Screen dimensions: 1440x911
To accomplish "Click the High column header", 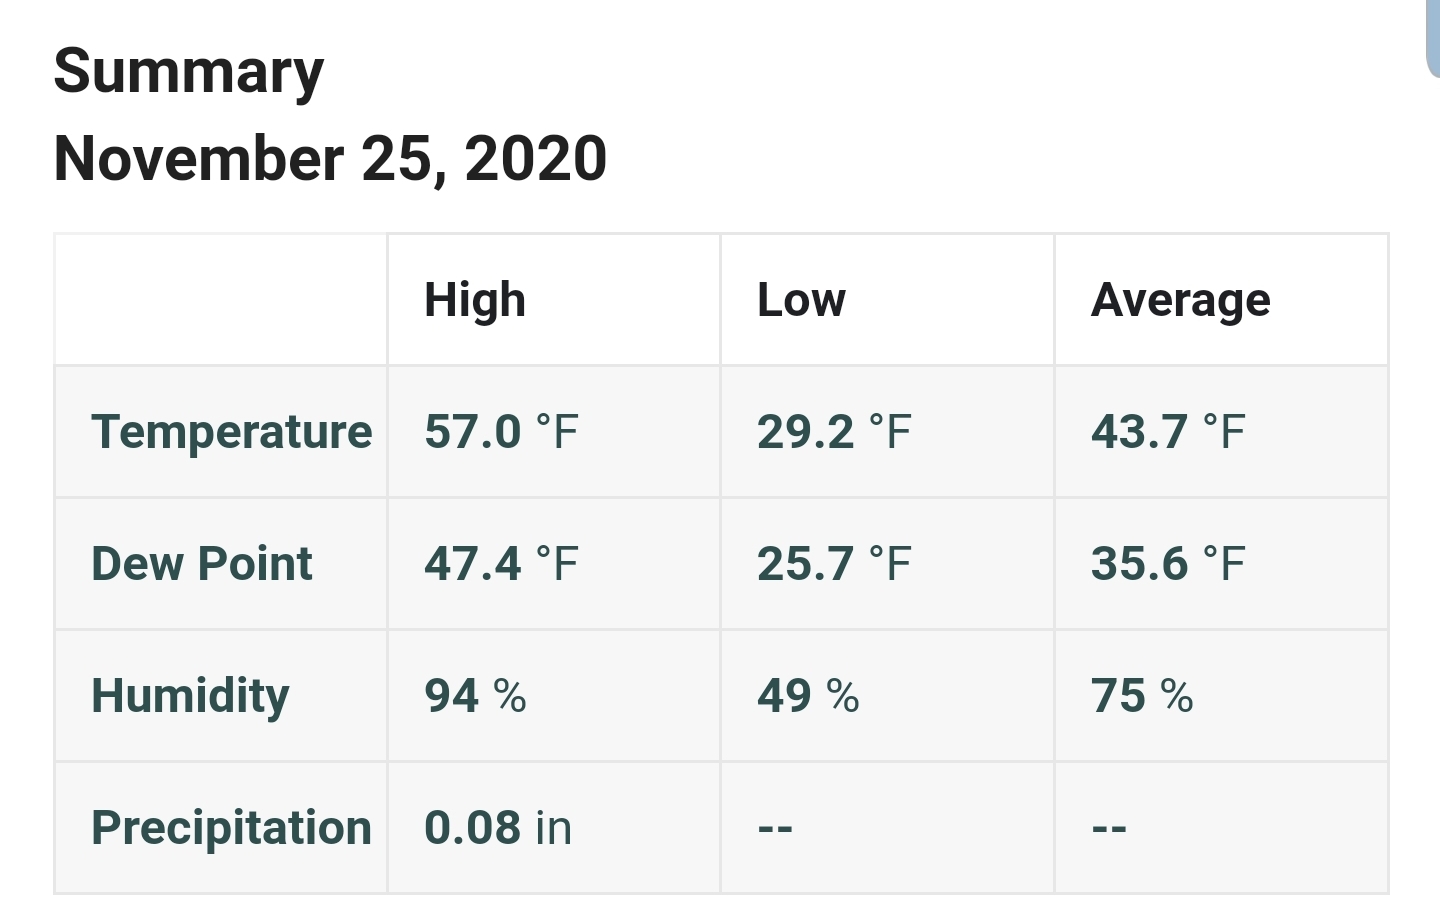I will pyautogui.click(x=475, y=300).
